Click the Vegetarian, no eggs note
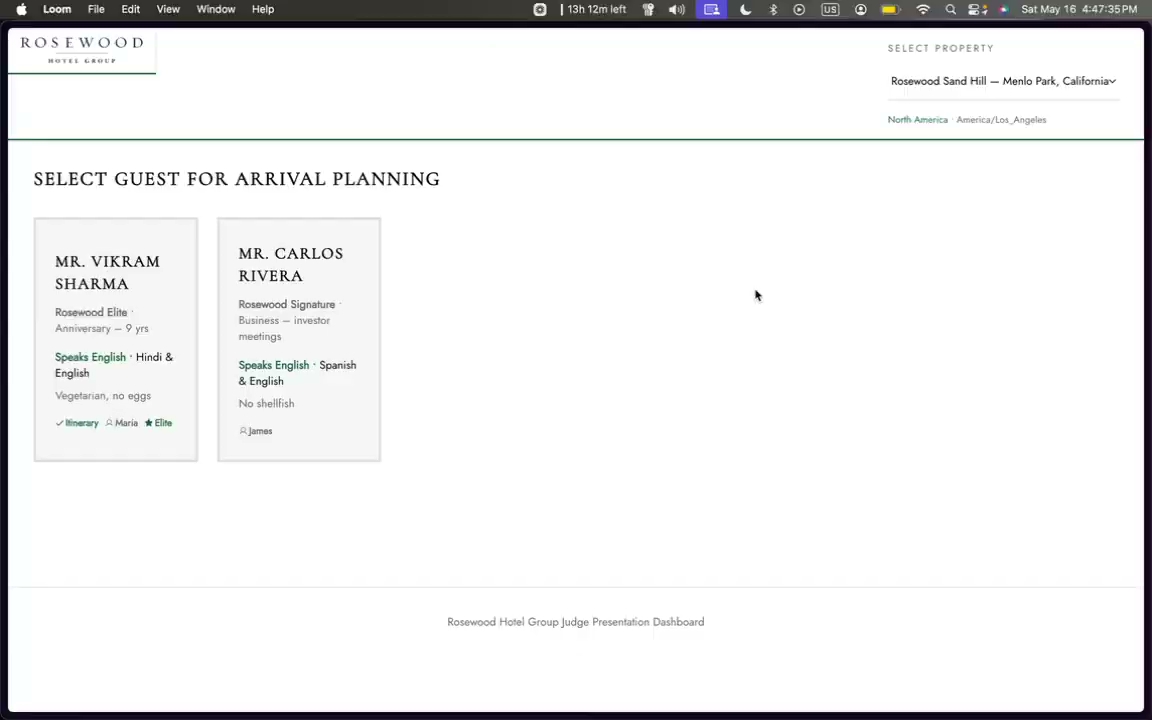 [103, 396]
